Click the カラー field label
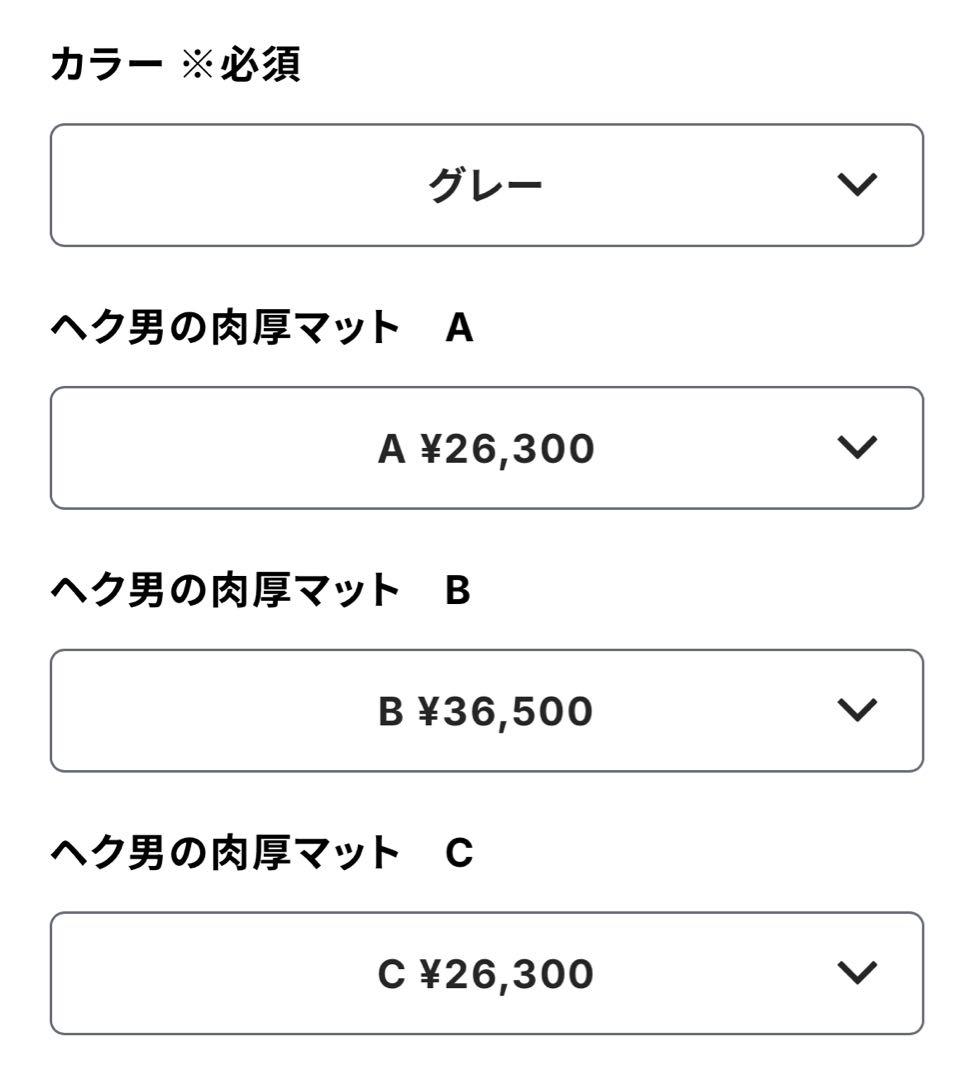The width and height of the screenshot is (975, 1080). click(106, 66)
